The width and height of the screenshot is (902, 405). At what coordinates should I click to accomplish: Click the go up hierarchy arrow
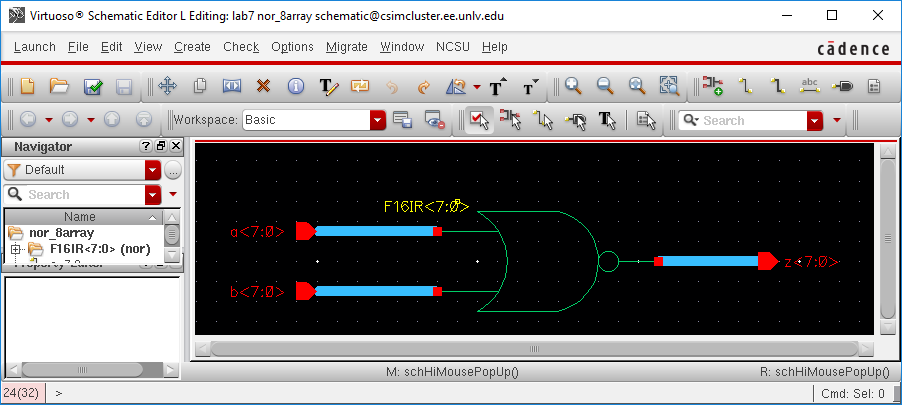click(x=112, y=120)
